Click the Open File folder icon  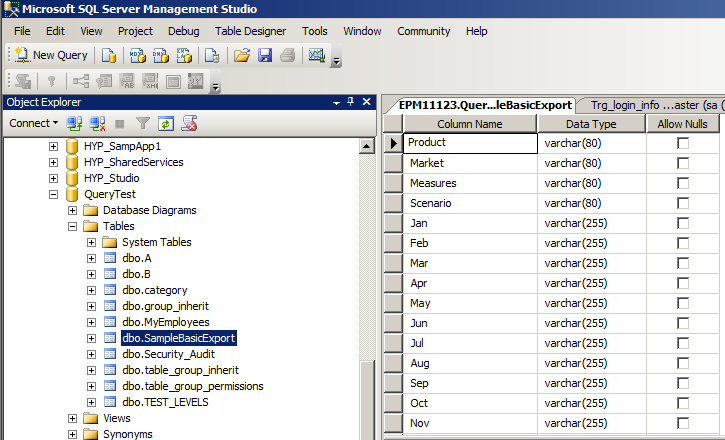click(241, 55)
